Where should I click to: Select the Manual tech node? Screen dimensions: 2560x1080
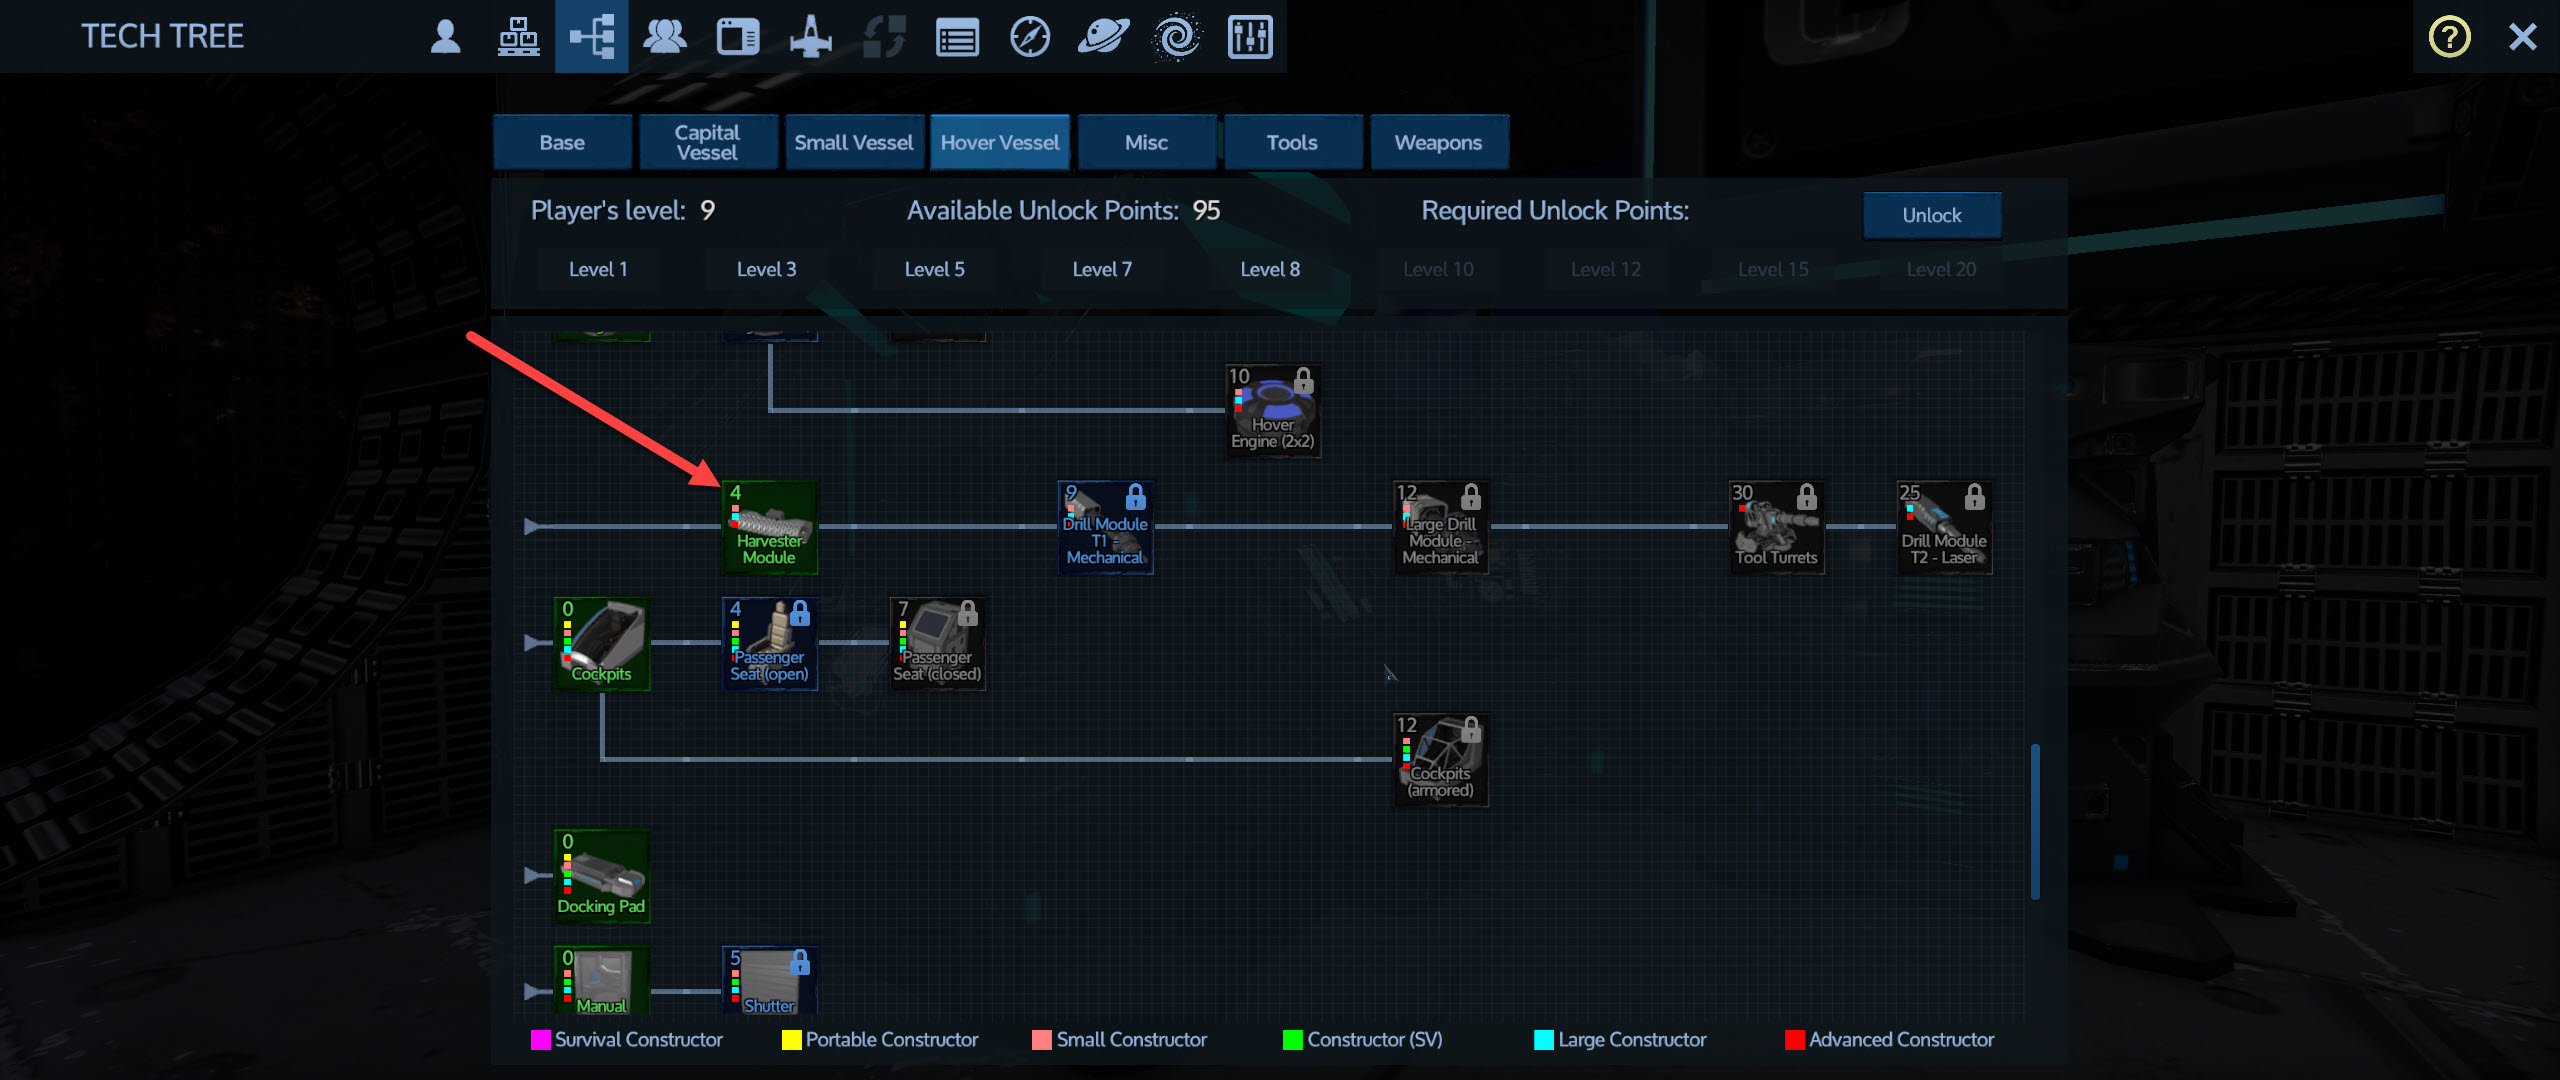click(x=602, y=982)
